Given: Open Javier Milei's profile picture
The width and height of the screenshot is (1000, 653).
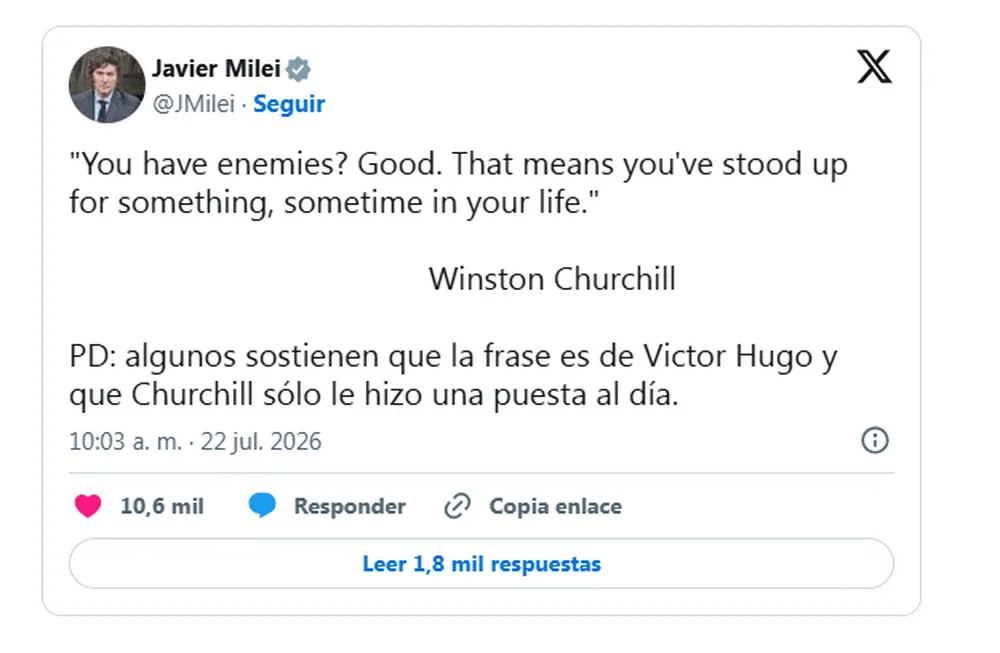Looking at the screenshot, I should pos(107,84).
